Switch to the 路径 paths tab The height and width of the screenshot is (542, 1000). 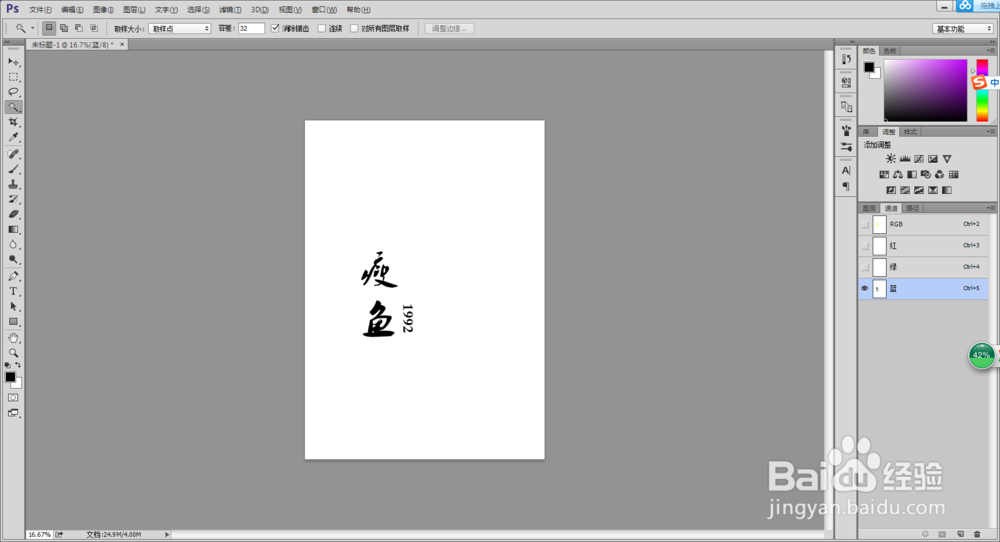913,208
